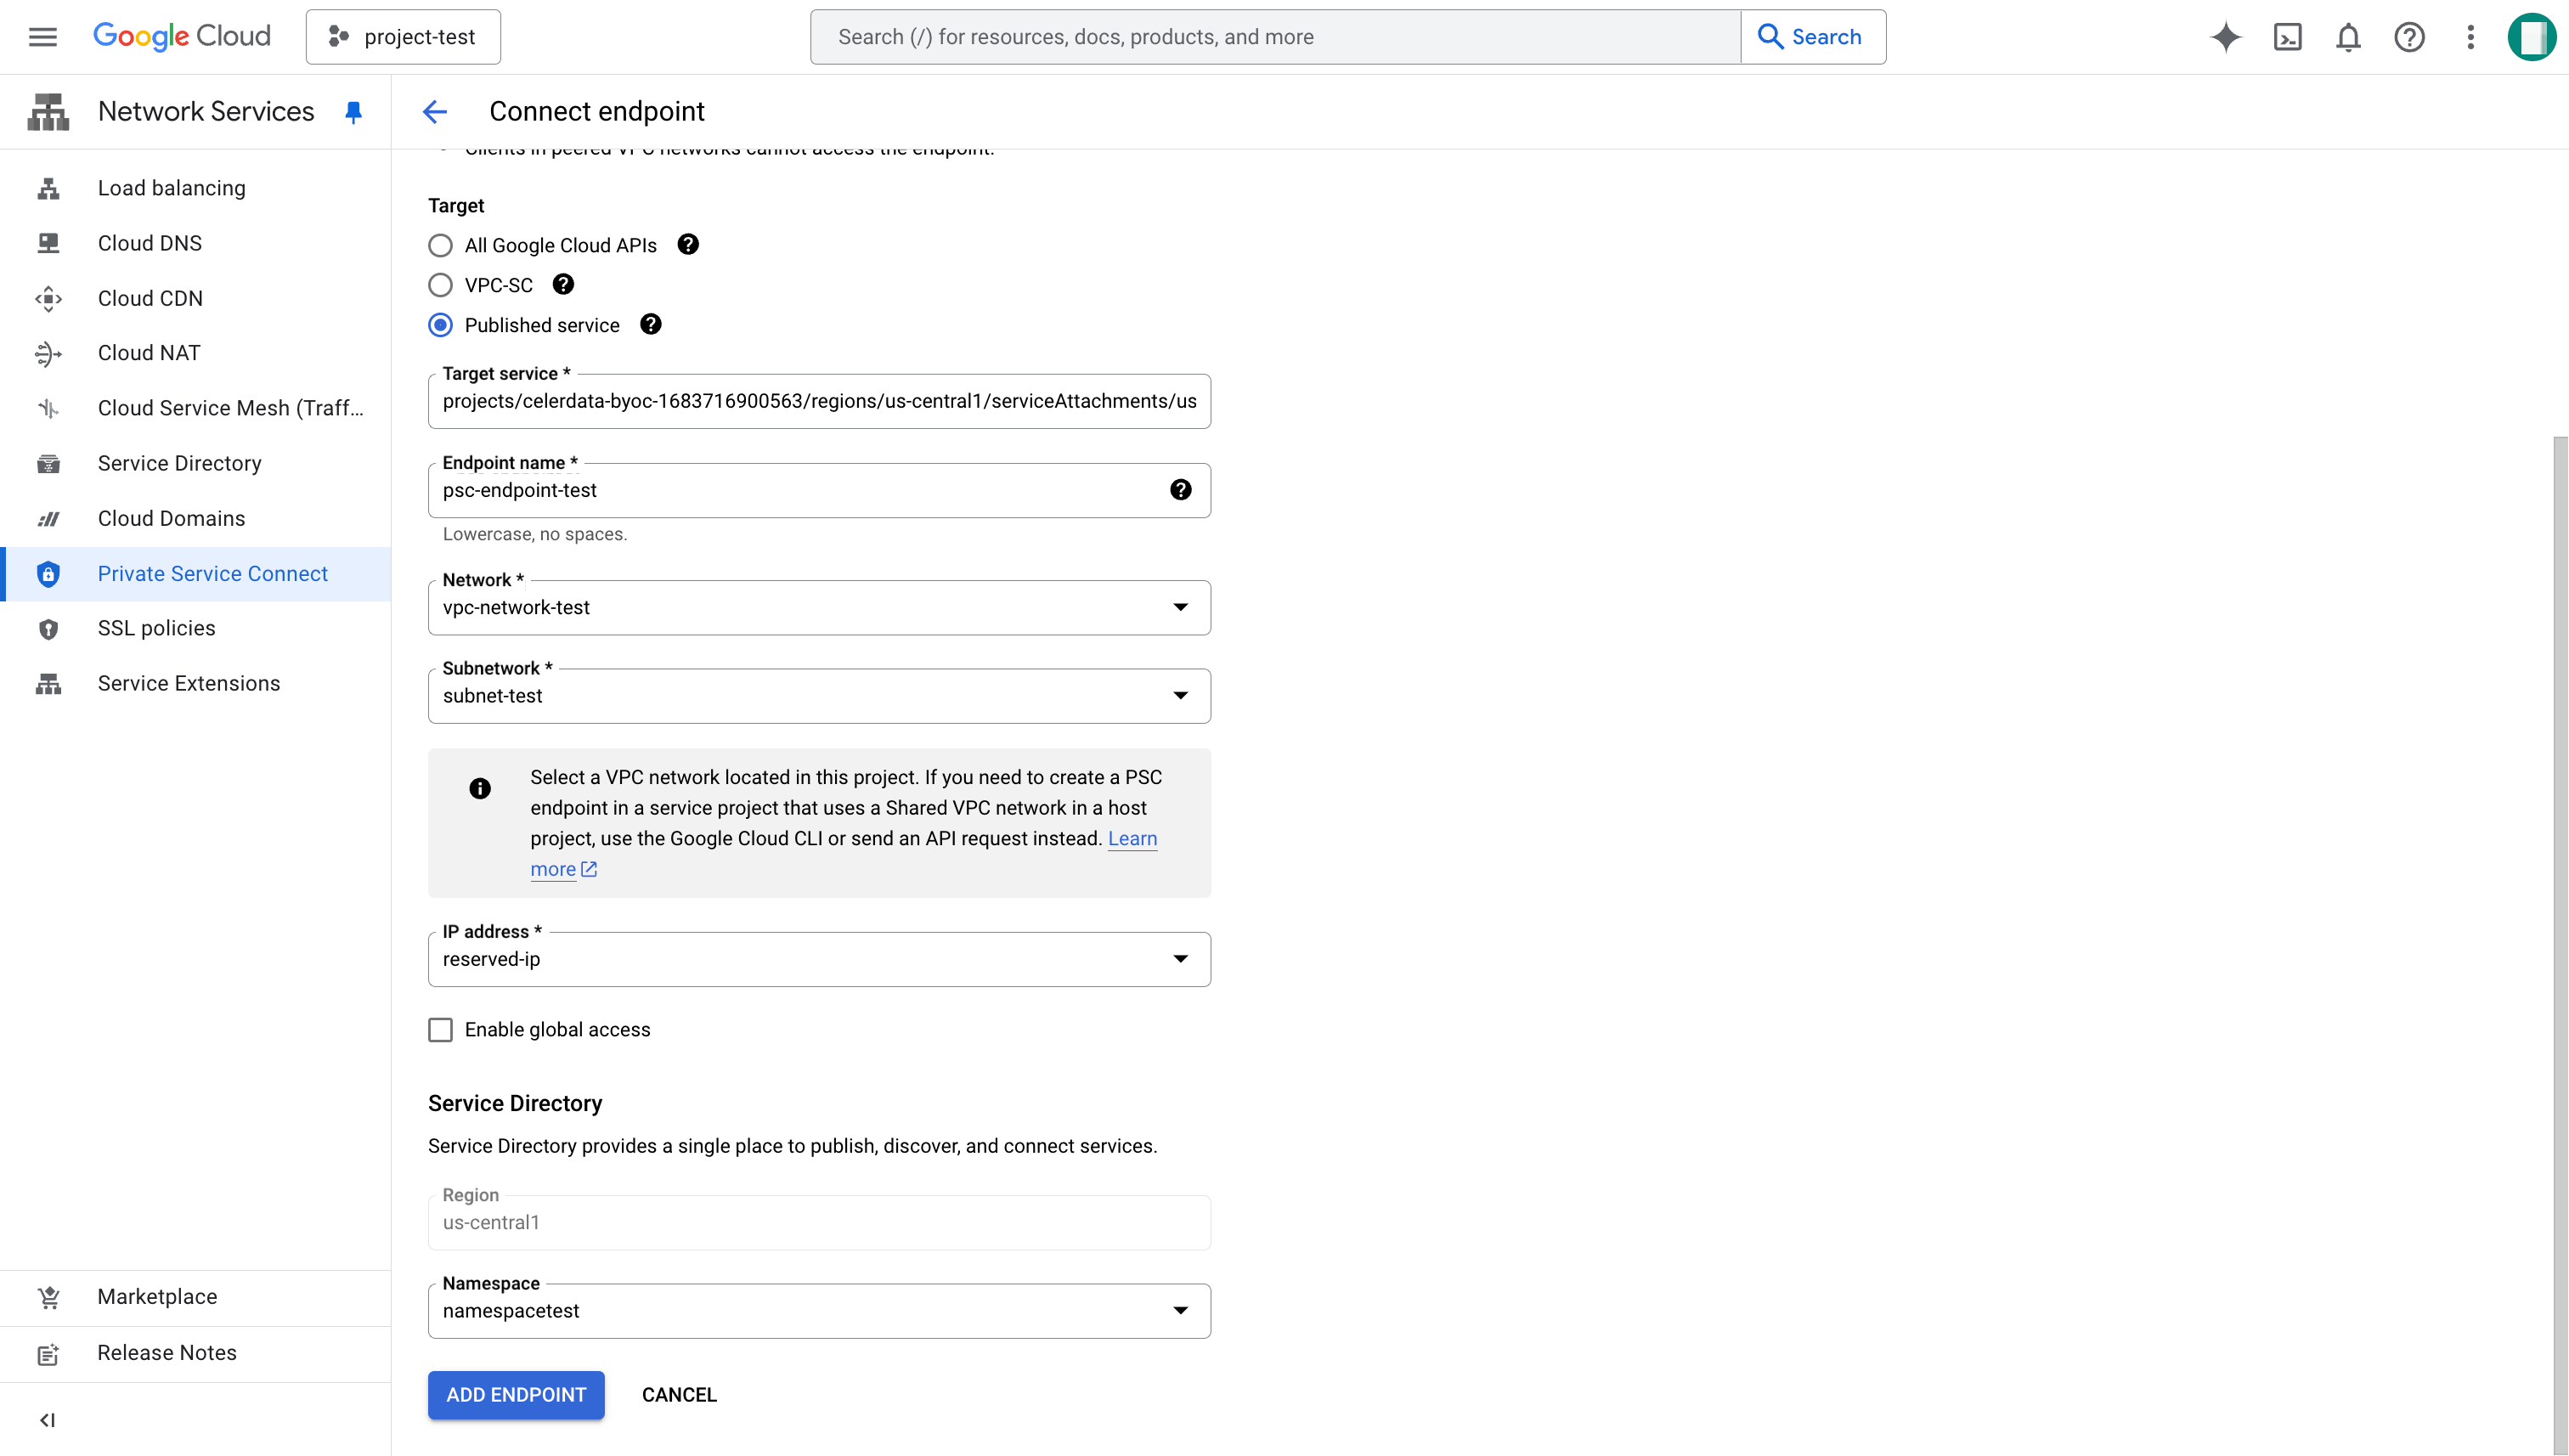The image size is (2569, 1456).
Task: Unpin Network Services with the pin icon
Action: point(353,112)
